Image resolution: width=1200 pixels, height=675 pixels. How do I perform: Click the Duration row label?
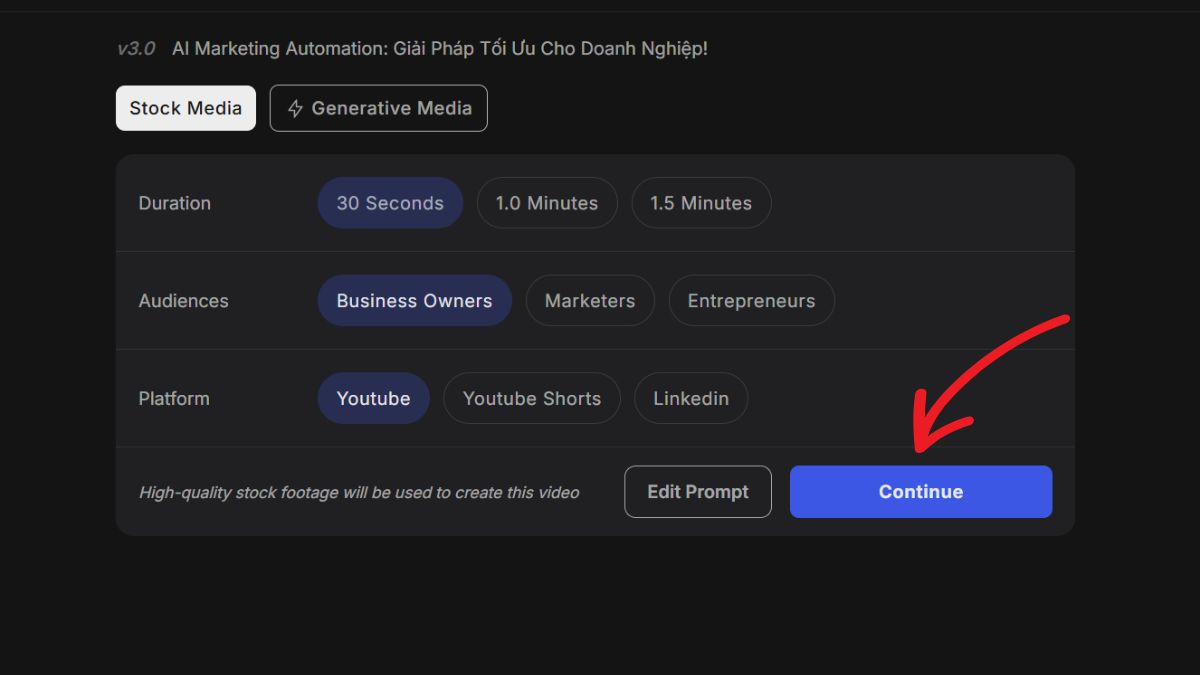175,203
